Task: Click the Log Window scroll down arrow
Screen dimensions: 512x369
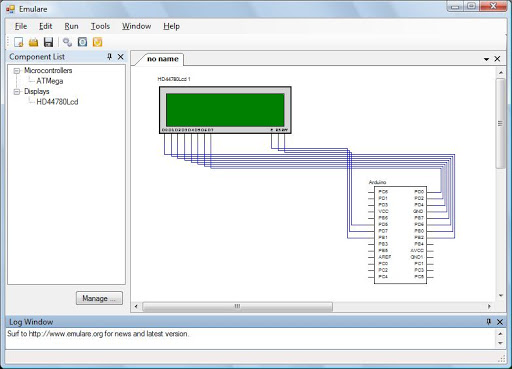Action: (500, 343)
